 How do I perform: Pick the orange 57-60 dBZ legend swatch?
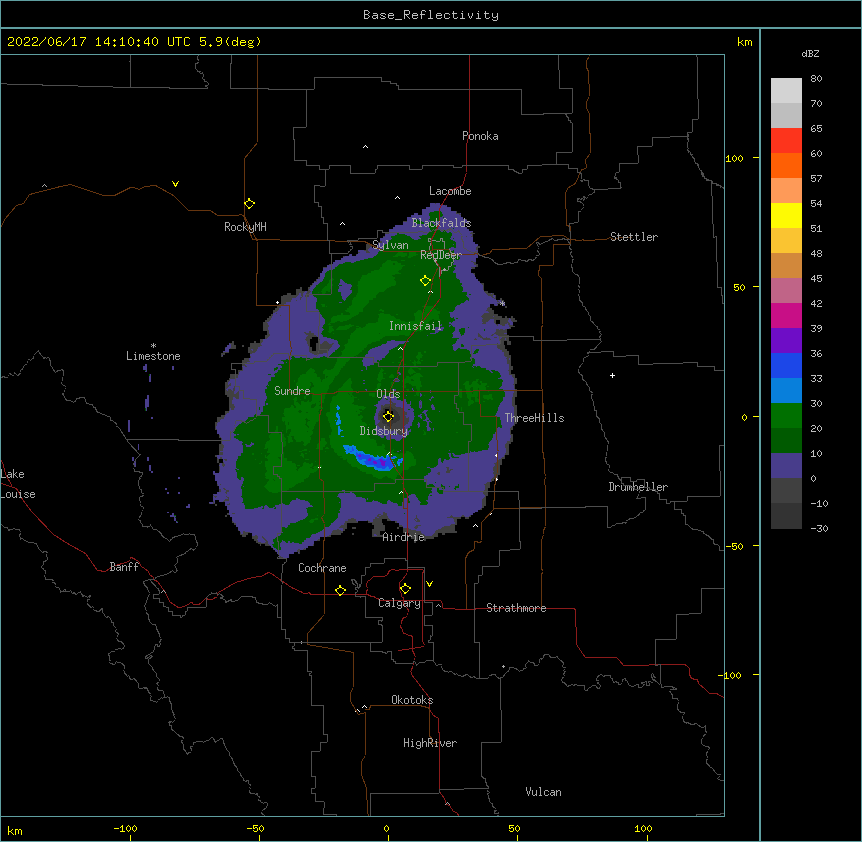coord(786,165)
